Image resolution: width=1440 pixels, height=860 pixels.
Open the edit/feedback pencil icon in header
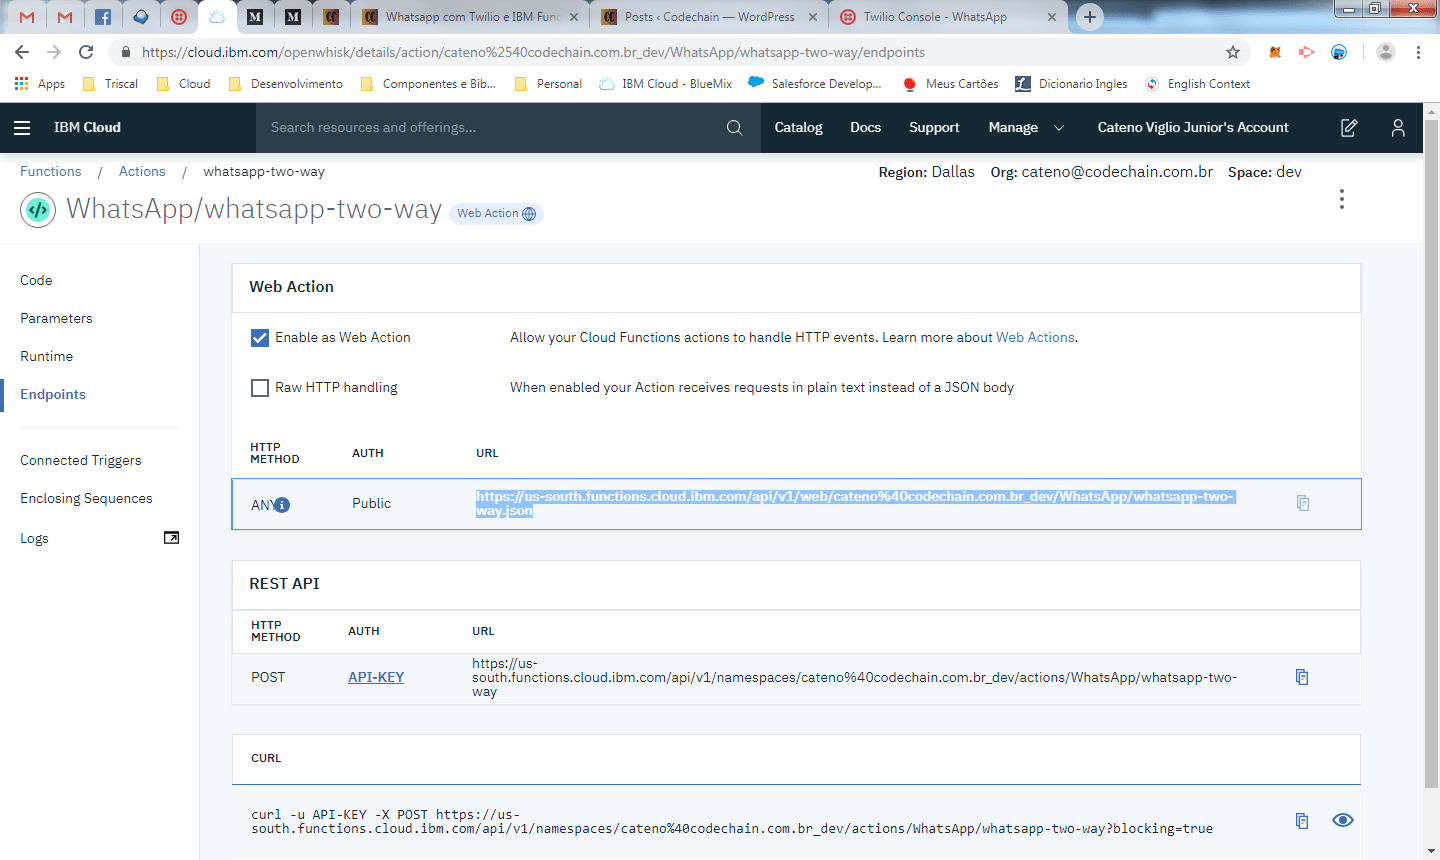pyautogui.click(x=1349, y=128)
